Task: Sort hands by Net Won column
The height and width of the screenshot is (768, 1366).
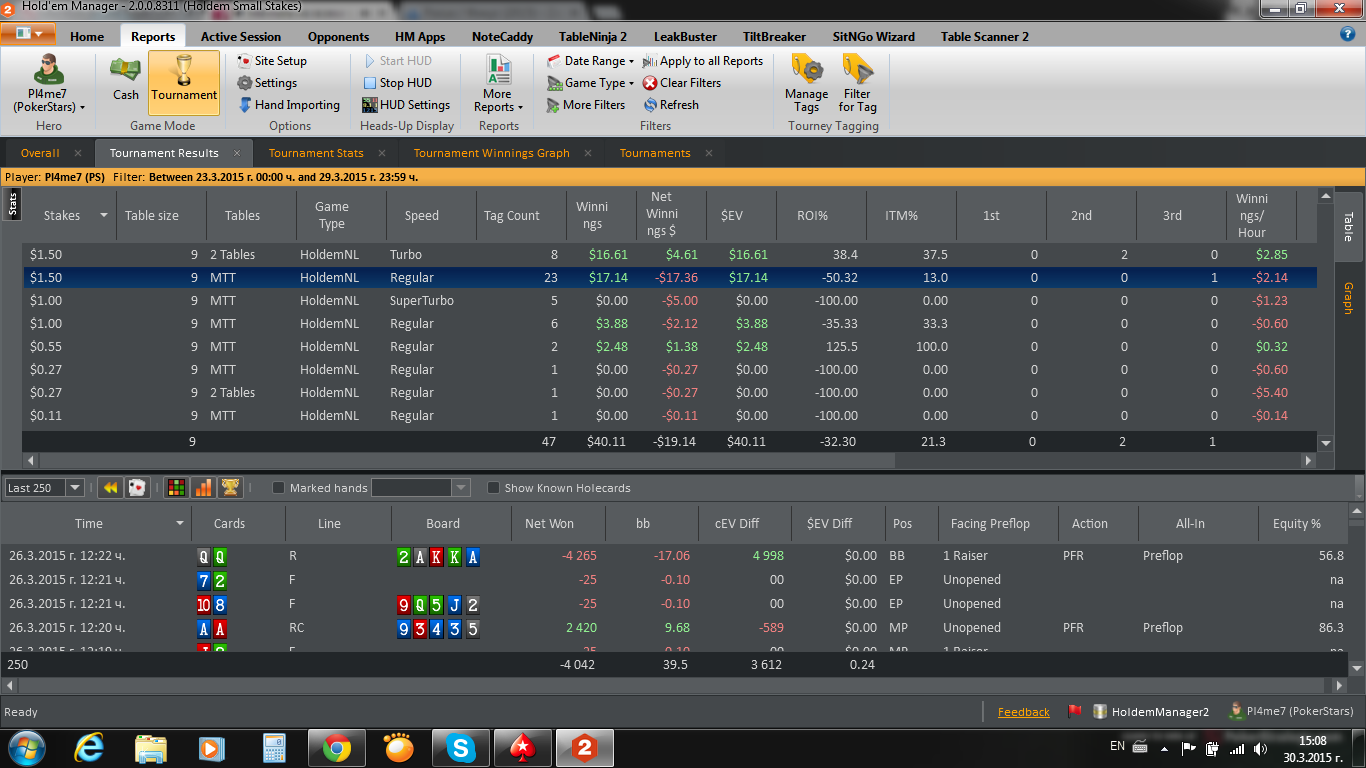Action: pyautogui.click(x=549, y=524)
